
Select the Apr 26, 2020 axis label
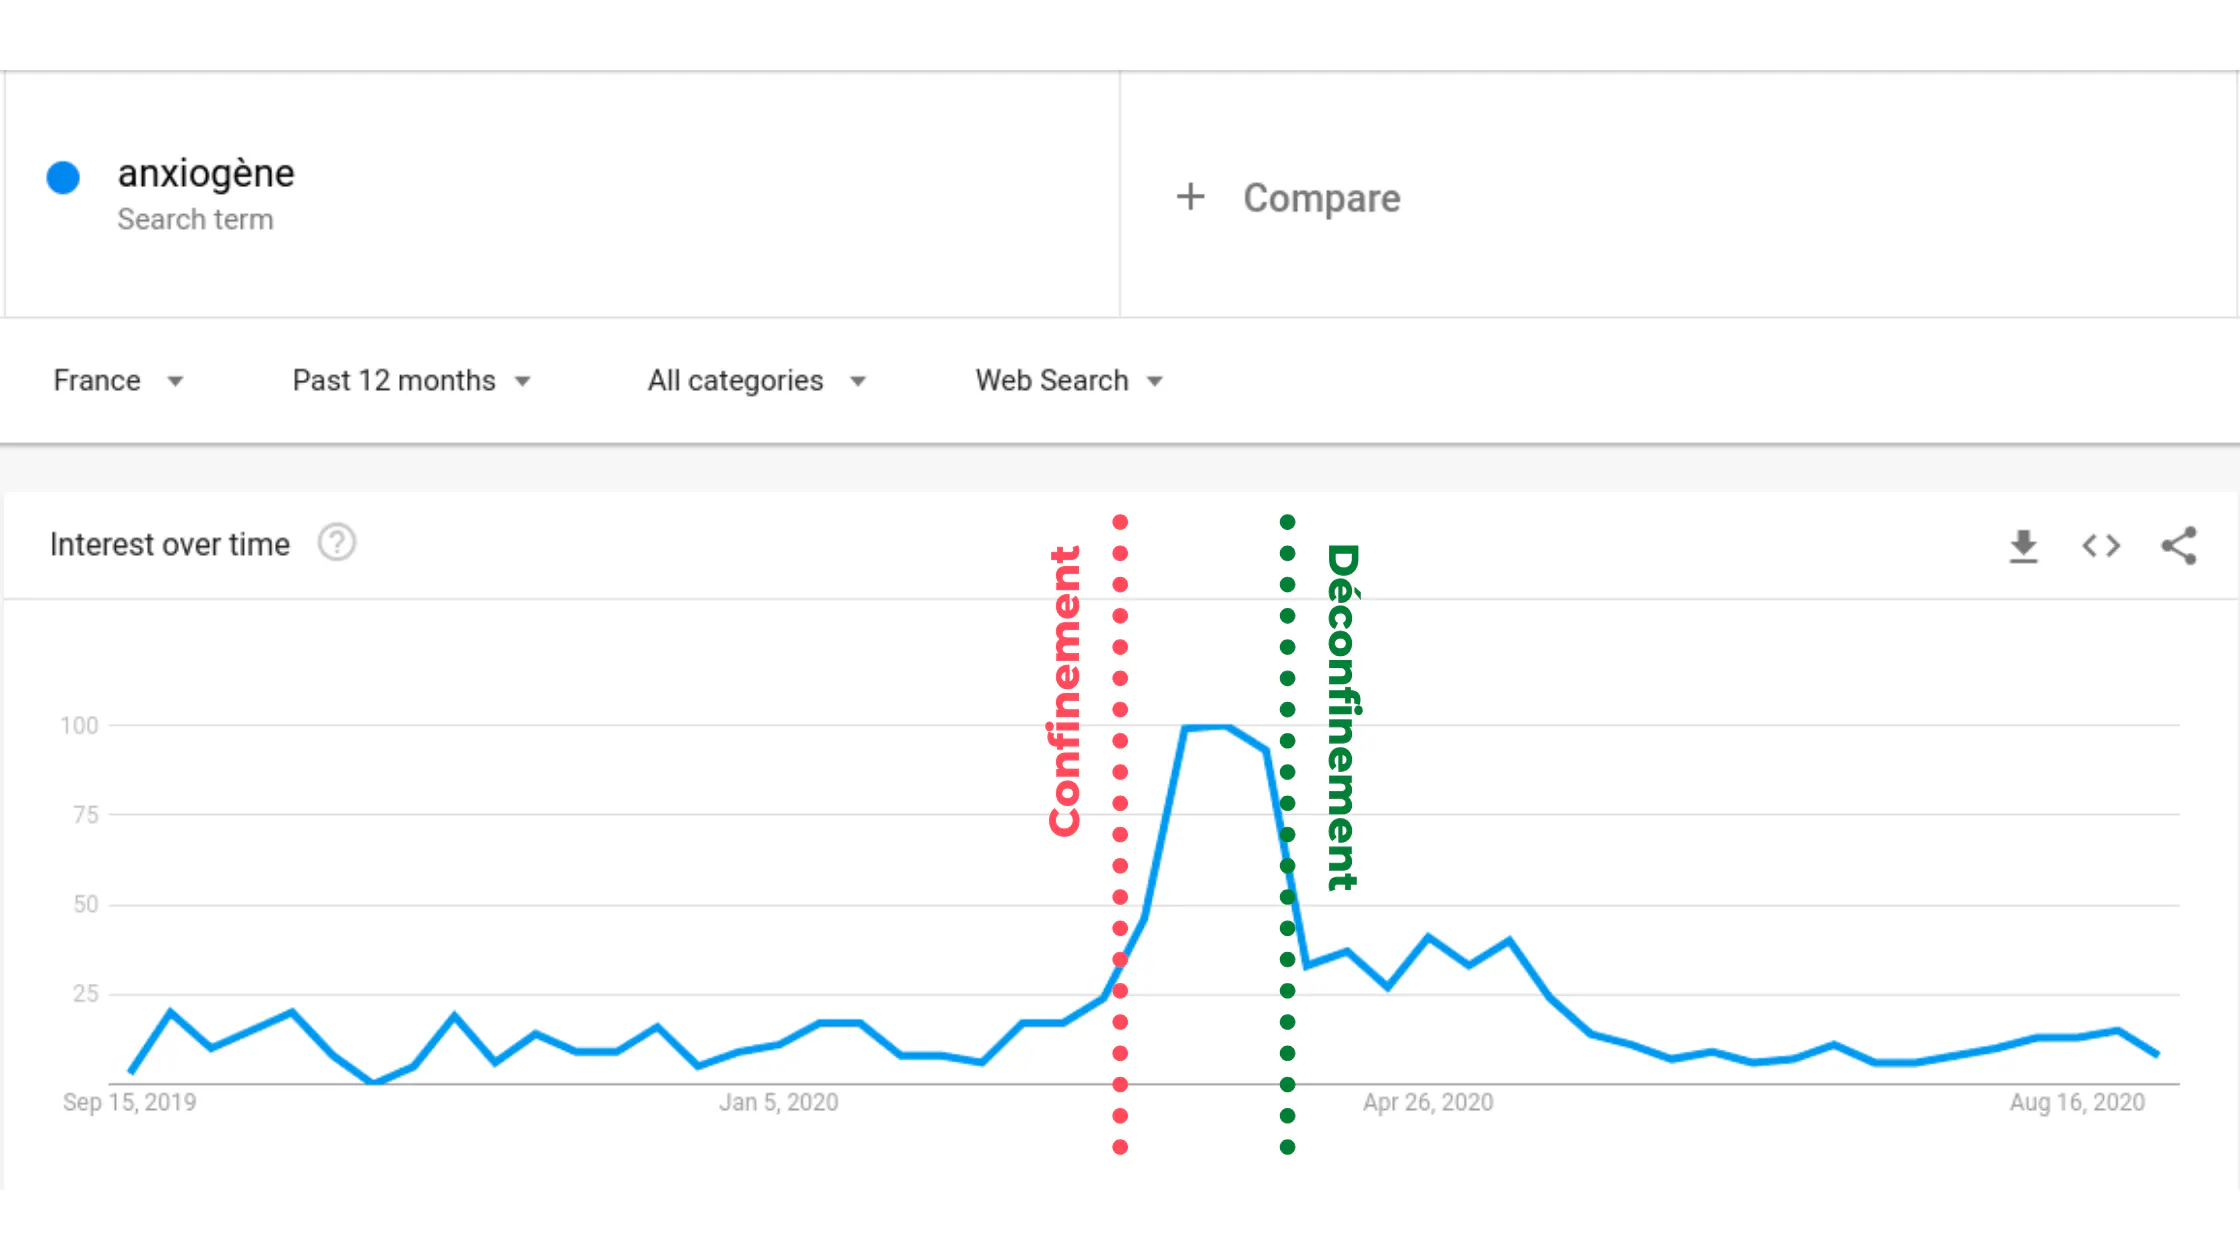pyautogui.click(x=1428, y=1102)
